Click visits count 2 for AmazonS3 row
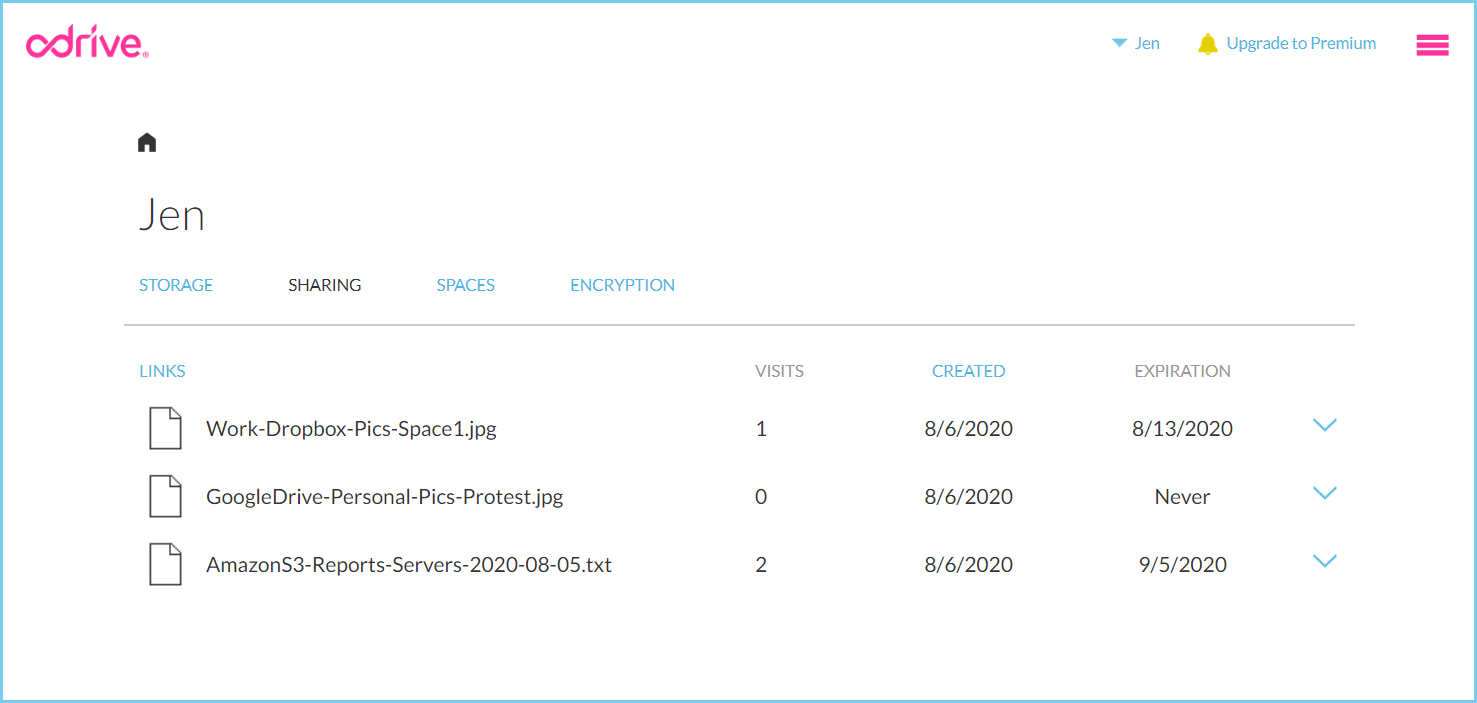This screenshot has width=1477, height=703. click(761, 565)
